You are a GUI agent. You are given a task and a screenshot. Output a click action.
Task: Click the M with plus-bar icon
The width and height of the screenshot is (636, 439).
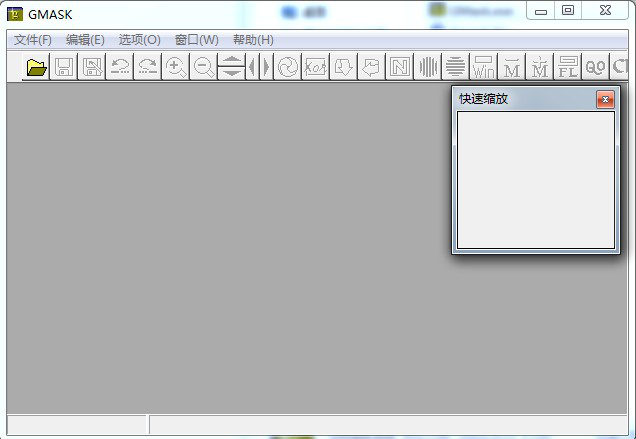pyautogui.click(x=539, y=67)
